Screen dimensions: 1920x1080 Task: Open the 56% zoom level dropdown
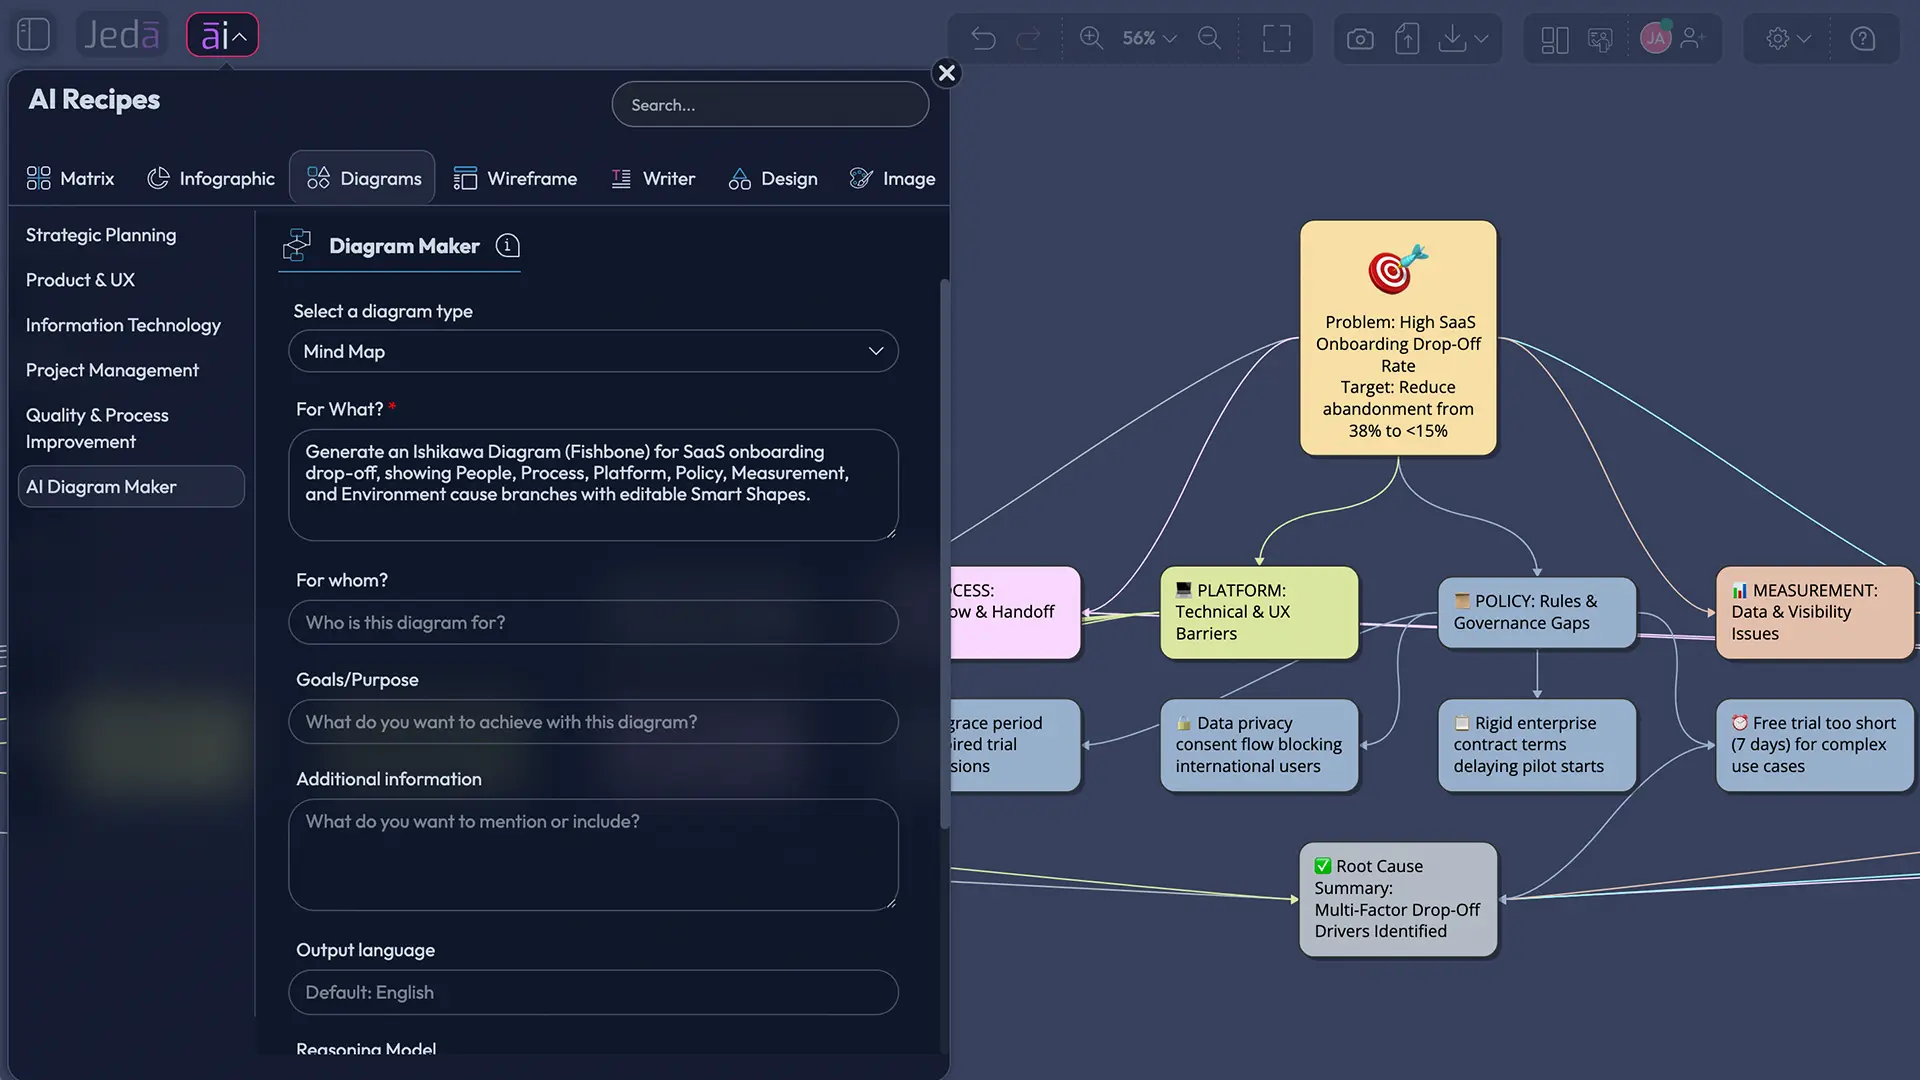coord(1149,38)
